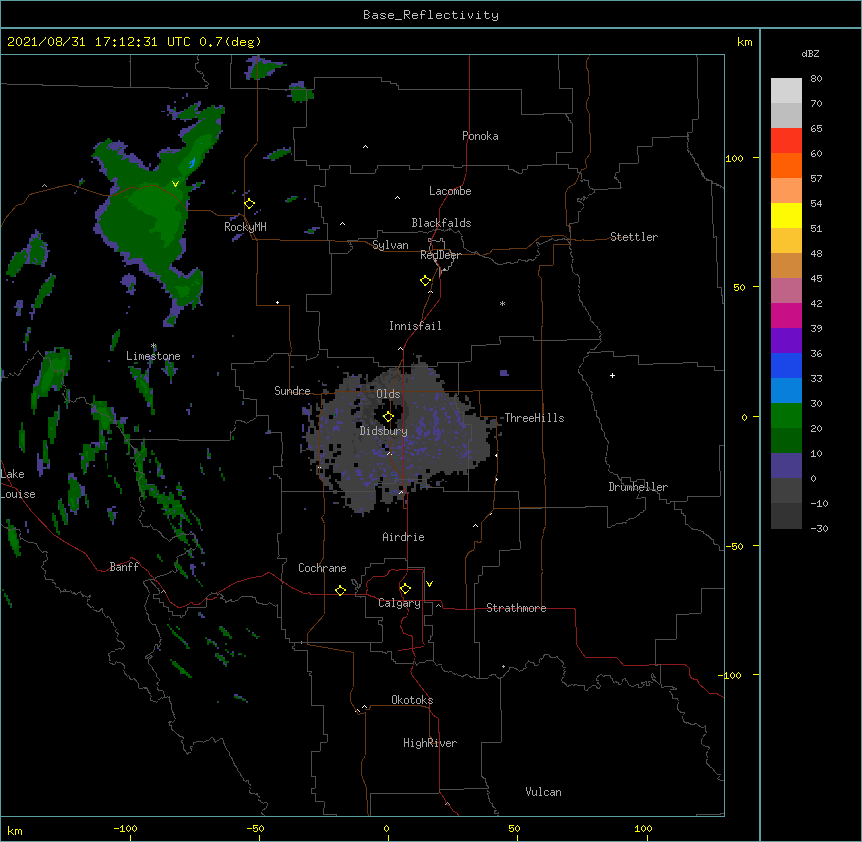Click the yellow diamond marker south of RedDeer

pos(426,281)
